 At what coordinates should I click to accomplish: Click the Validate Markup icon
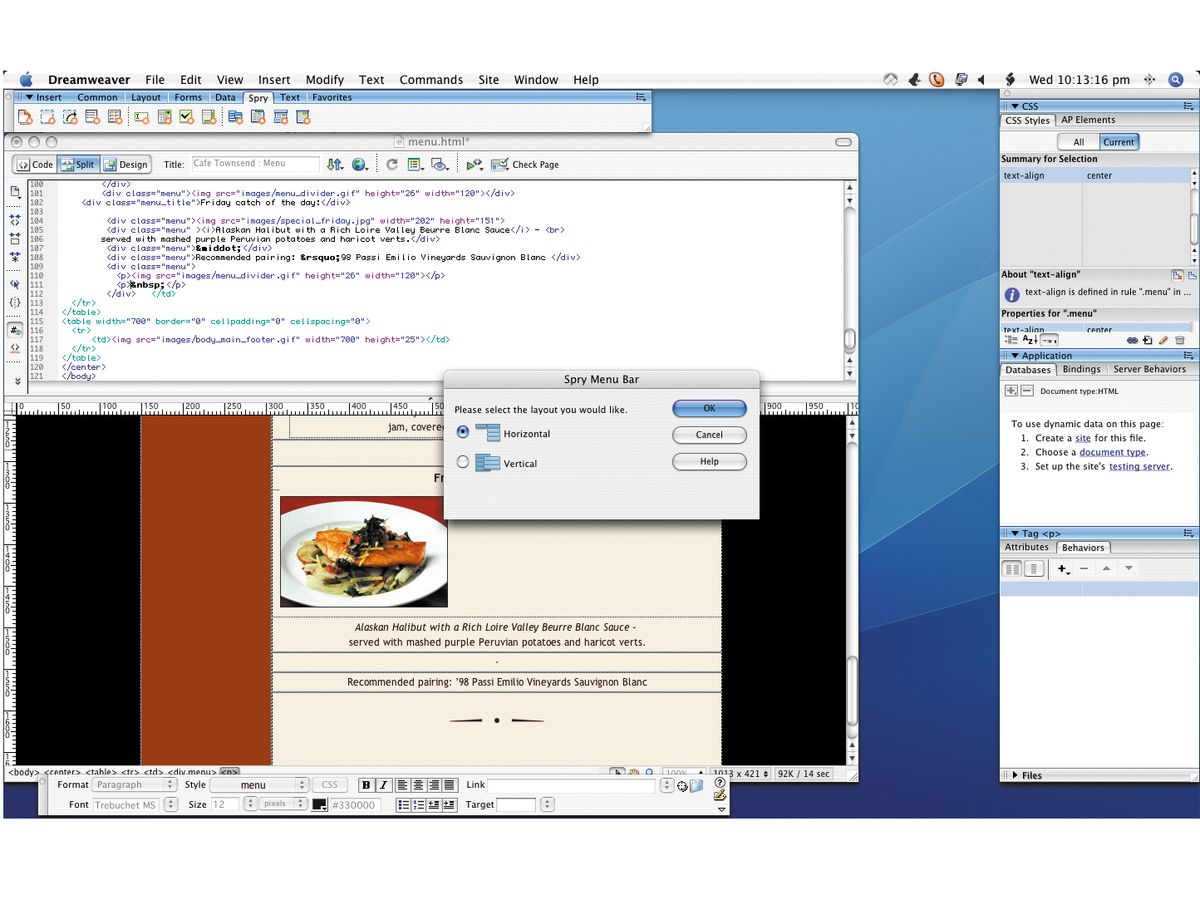(x=474, y=164)
